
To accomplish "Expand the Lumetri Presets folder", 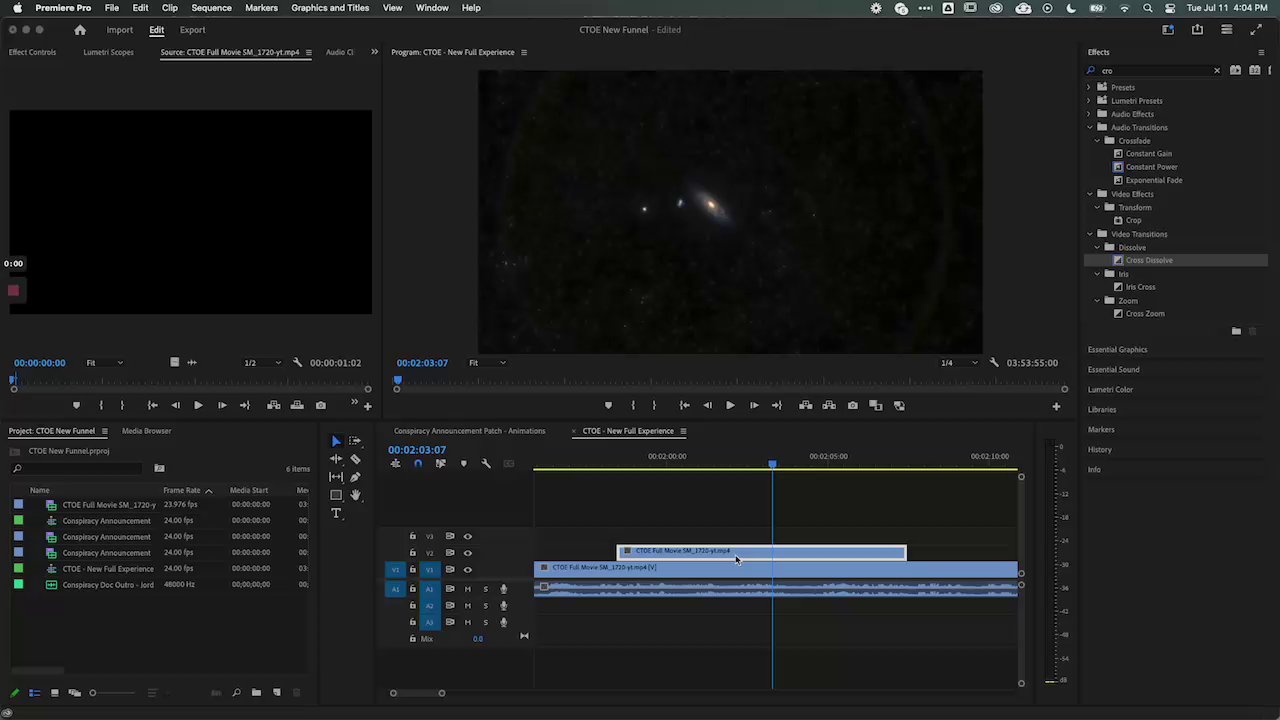I will (1090, 101).
